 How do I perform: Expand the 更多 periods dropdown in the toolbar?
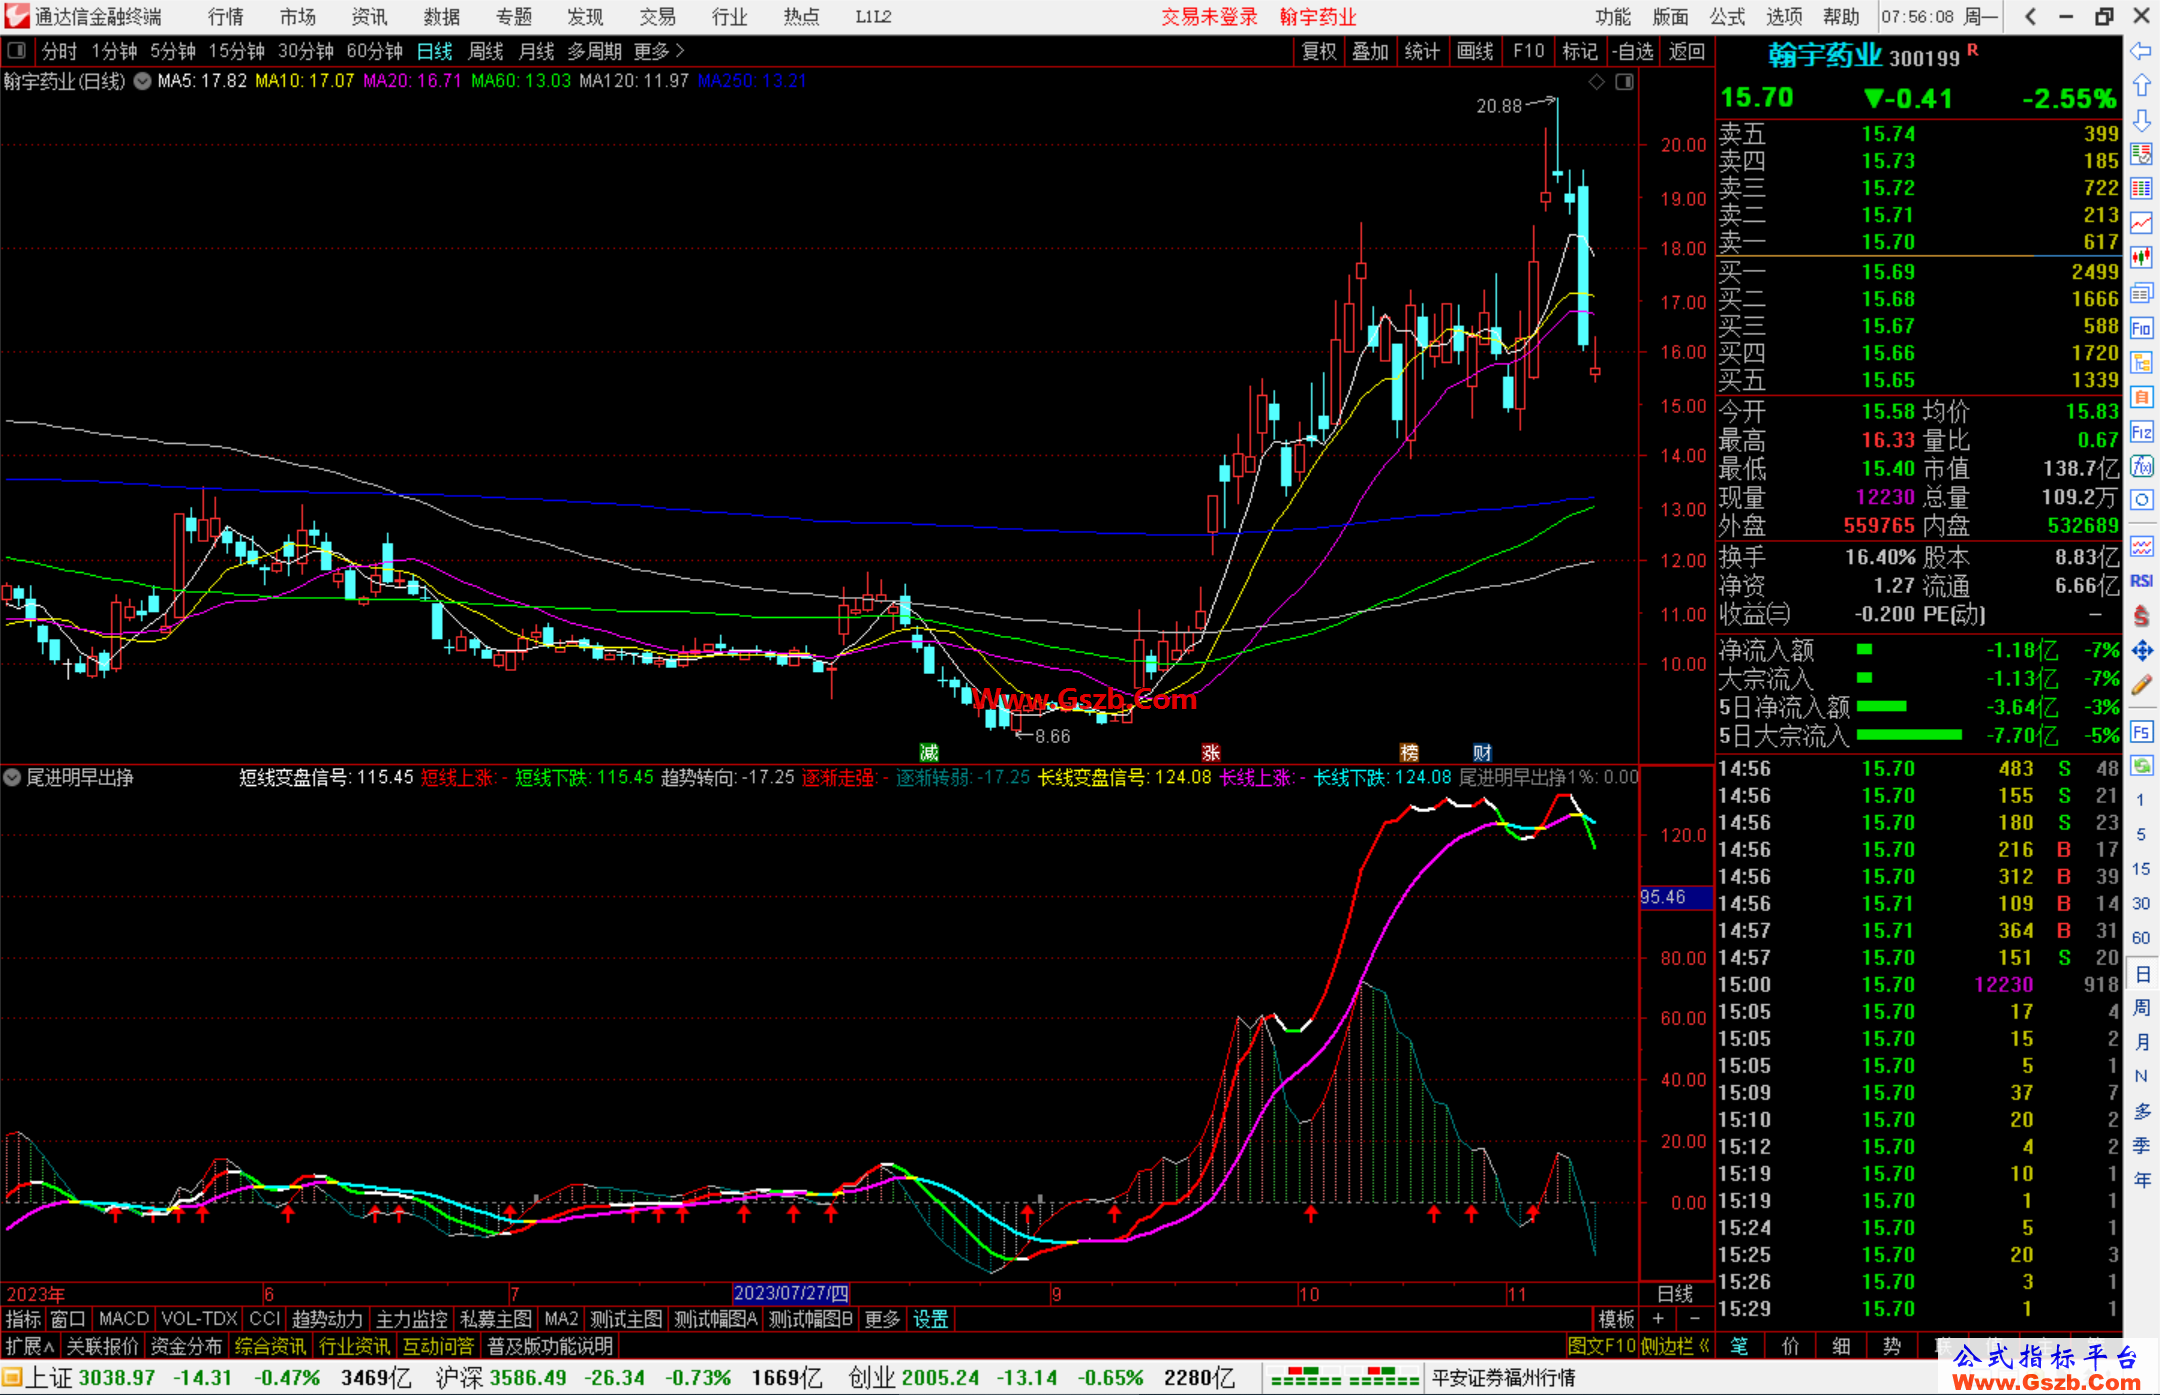[659, 51]
